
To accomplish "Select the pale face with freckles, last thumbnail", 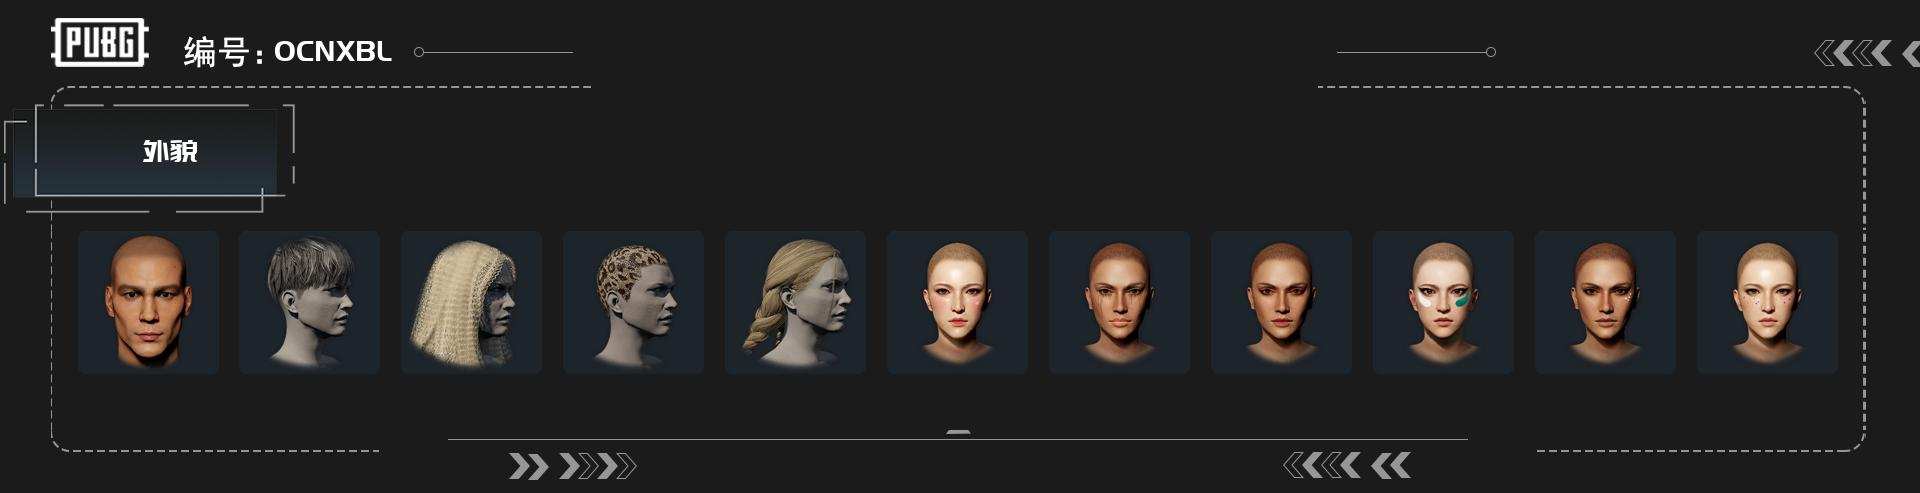I will tap(1767, 302).
